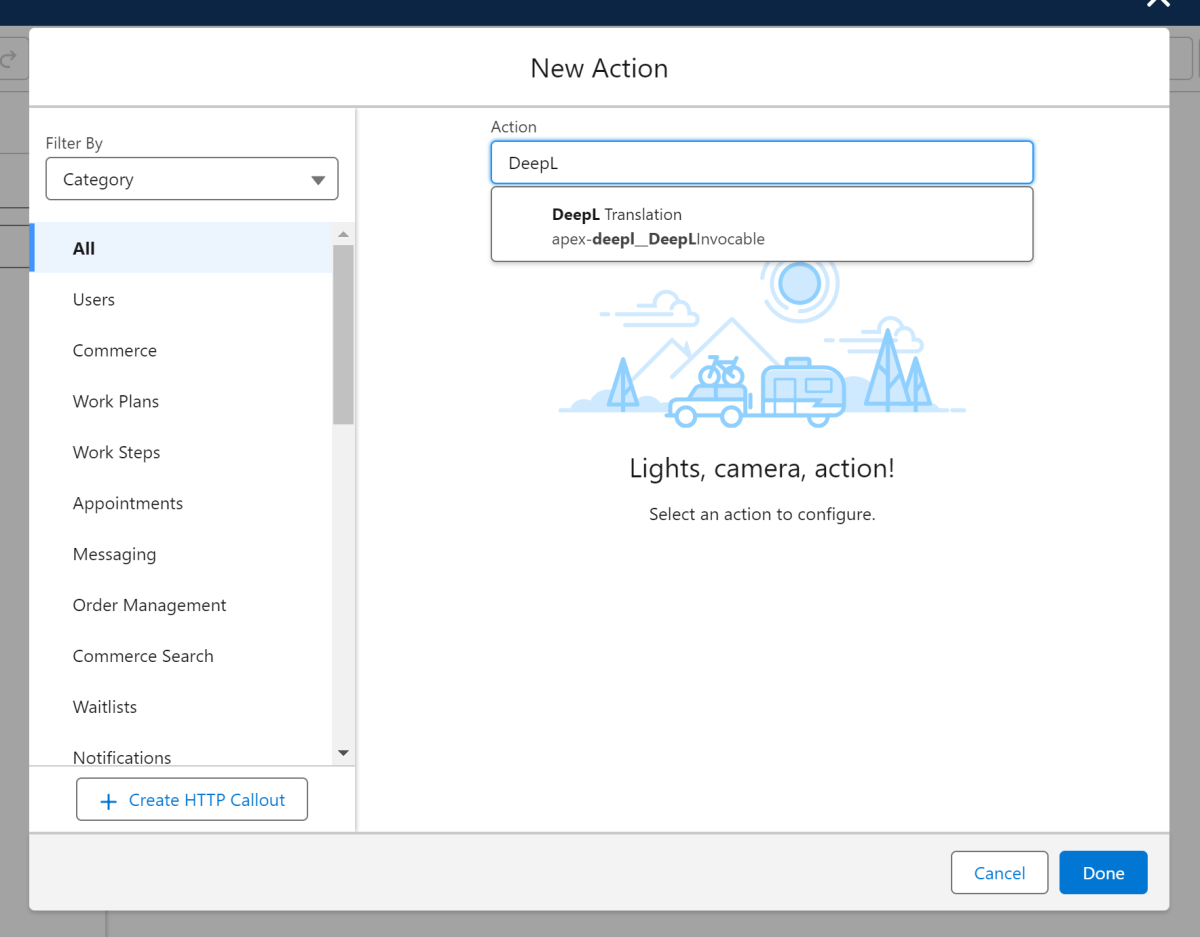Click the plus icon on Create HTTP Callout
This screenshot has width=1200, height=937.
[x=109, y=801]
